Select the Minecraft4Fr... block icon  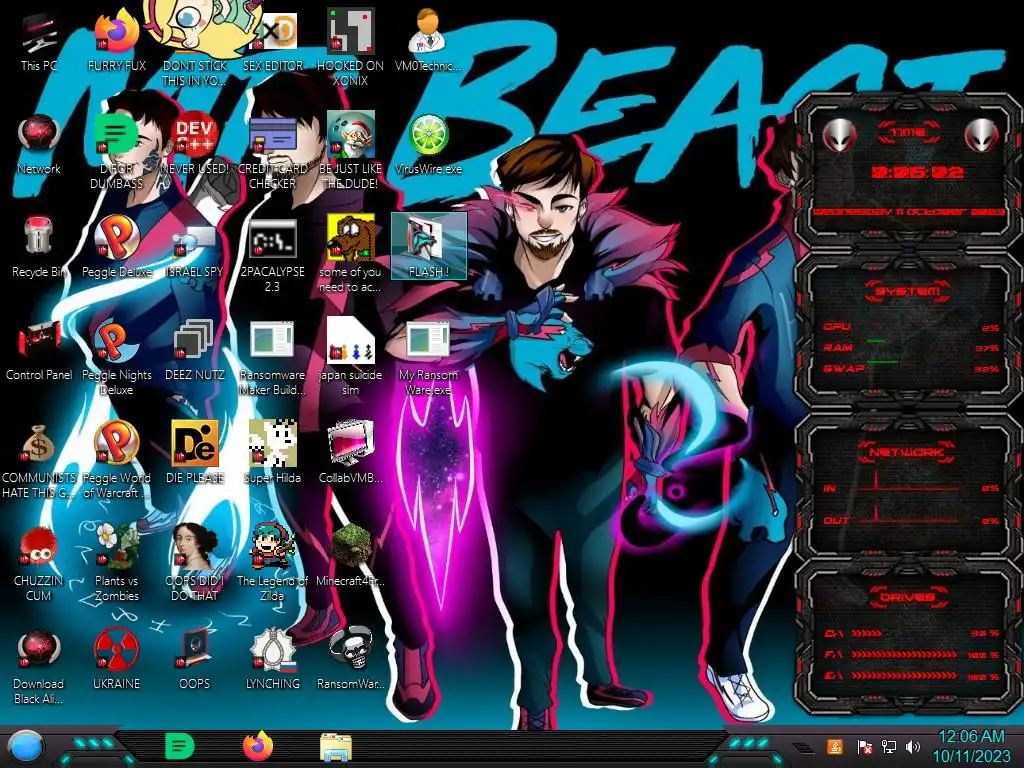pos(350,556)
